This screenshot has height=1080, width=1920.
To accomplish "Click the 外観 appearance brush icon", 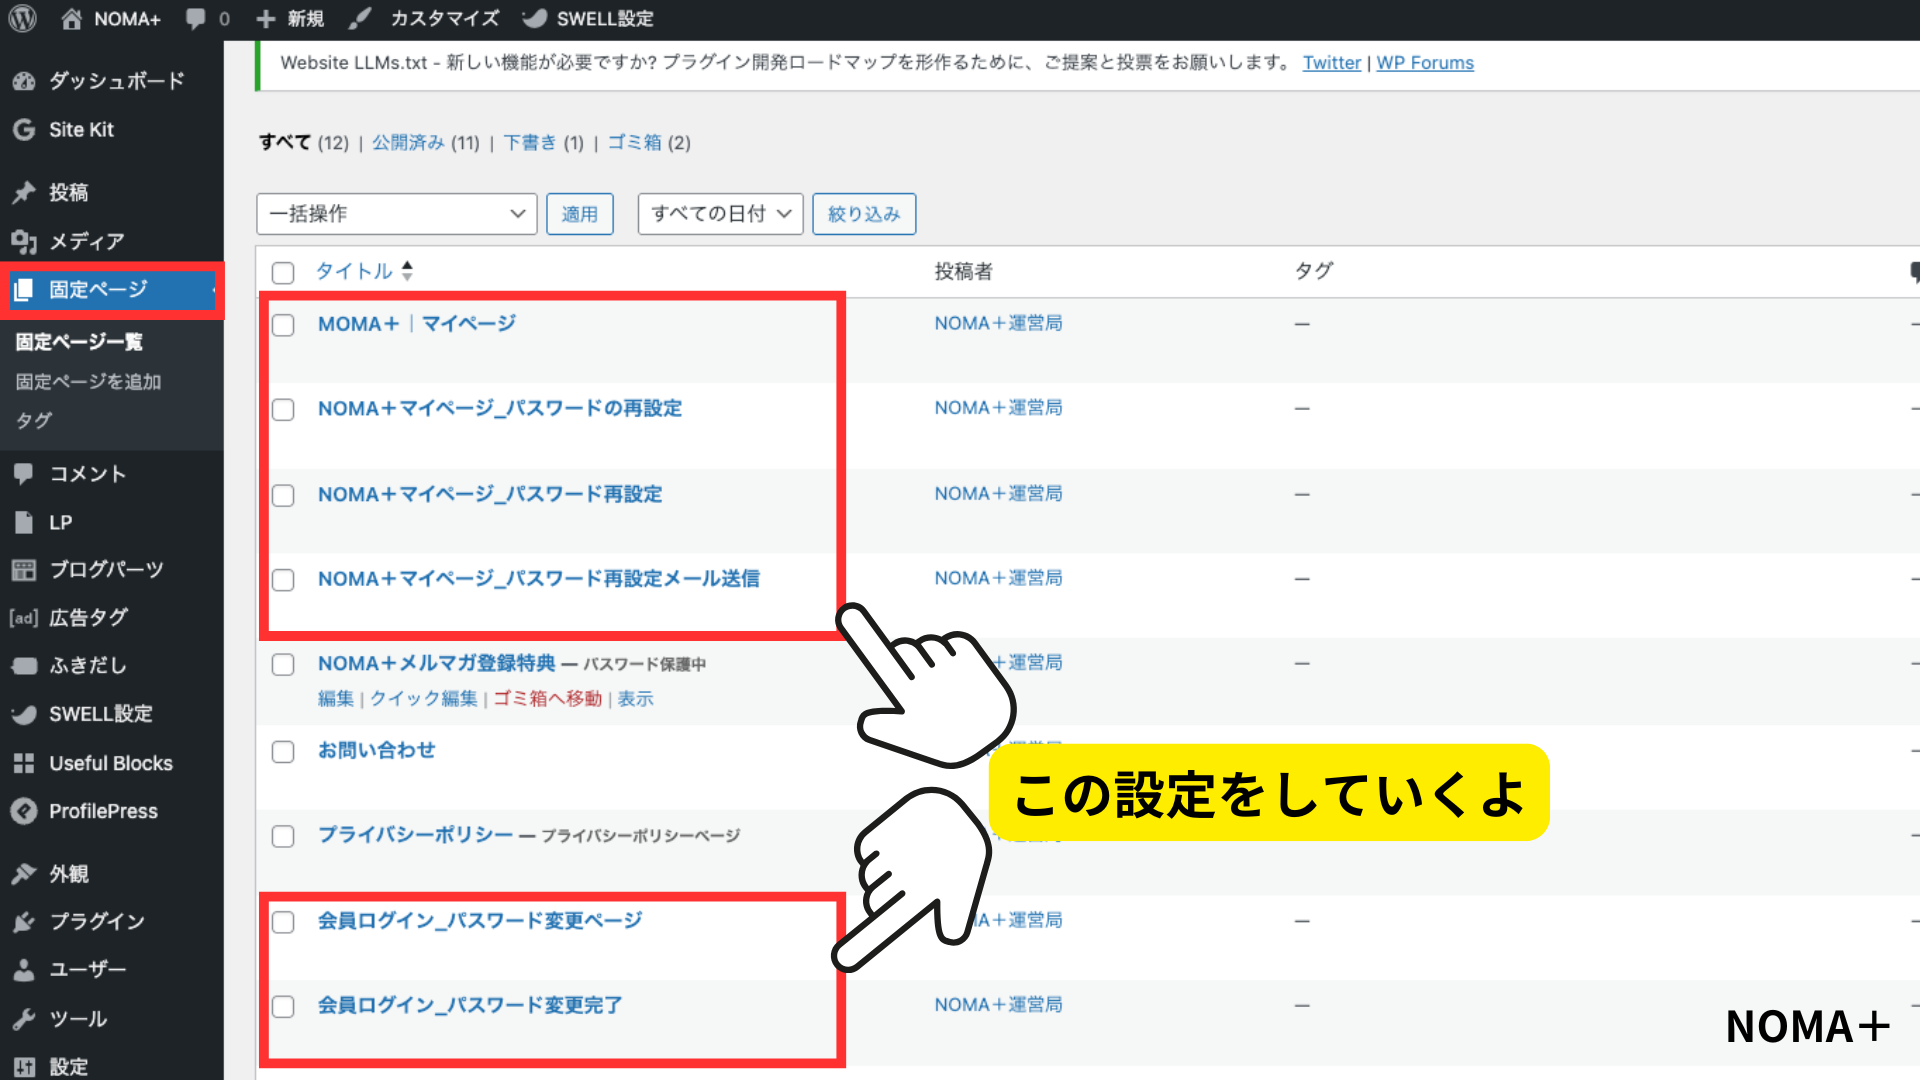I will (24, 874).
